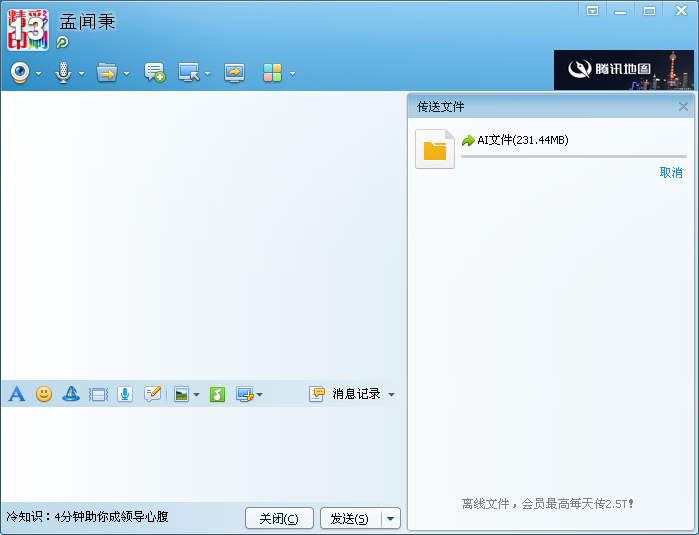Click the magic emoticon wizard hat icon

pyautogui.click(x=71, y=394)
